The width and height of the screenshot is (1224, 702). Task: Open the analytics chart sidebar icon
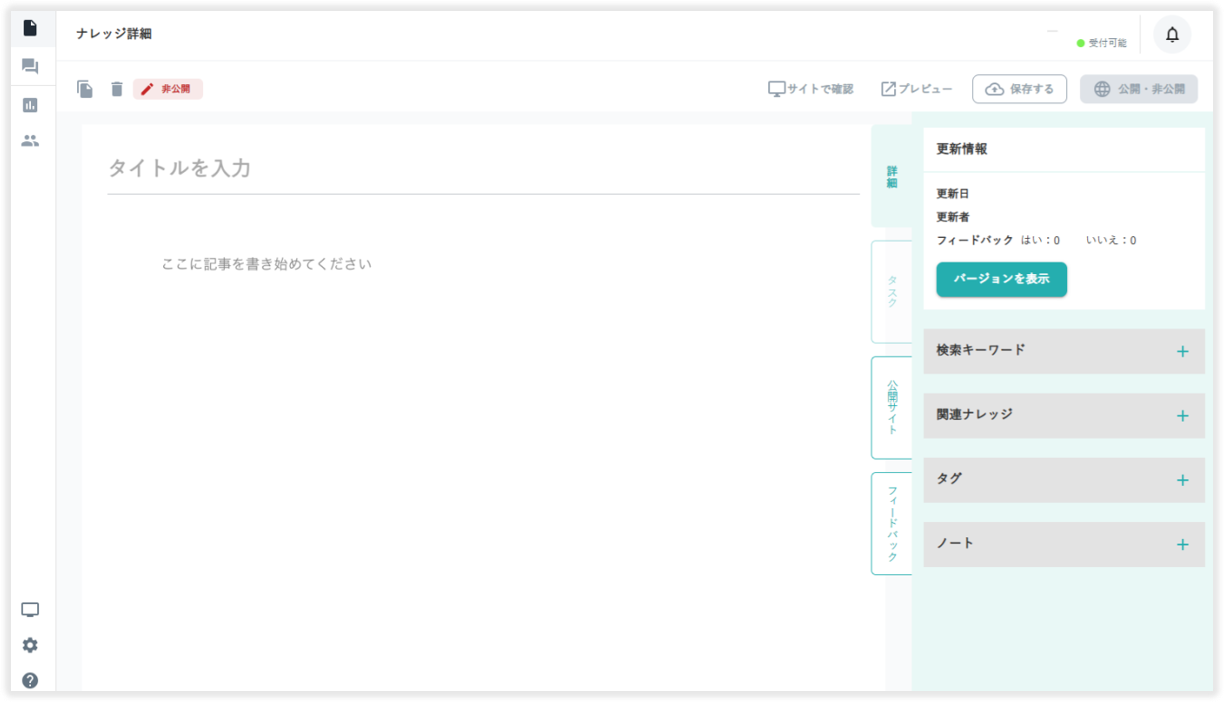[x=30, y=105]
